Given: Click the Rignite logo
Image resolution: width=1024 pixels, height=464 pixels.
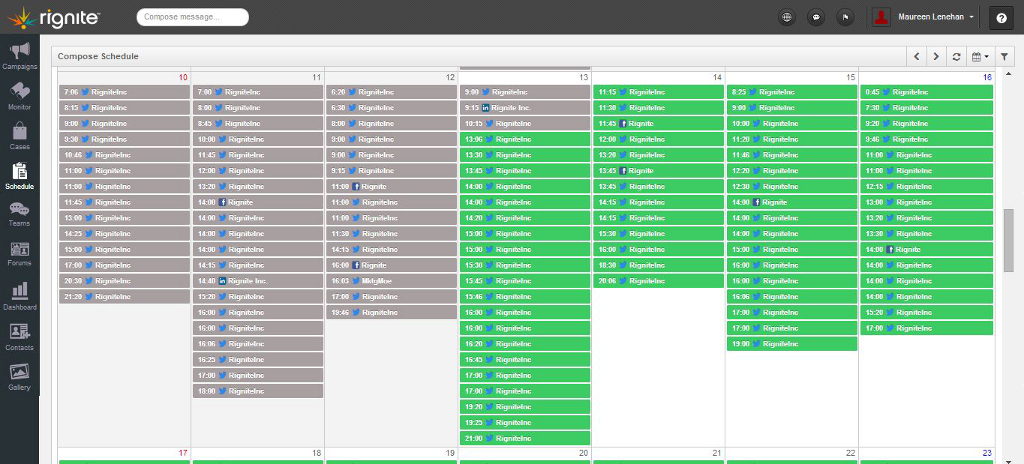Looking at the screenshot, I should click(54, 18).
